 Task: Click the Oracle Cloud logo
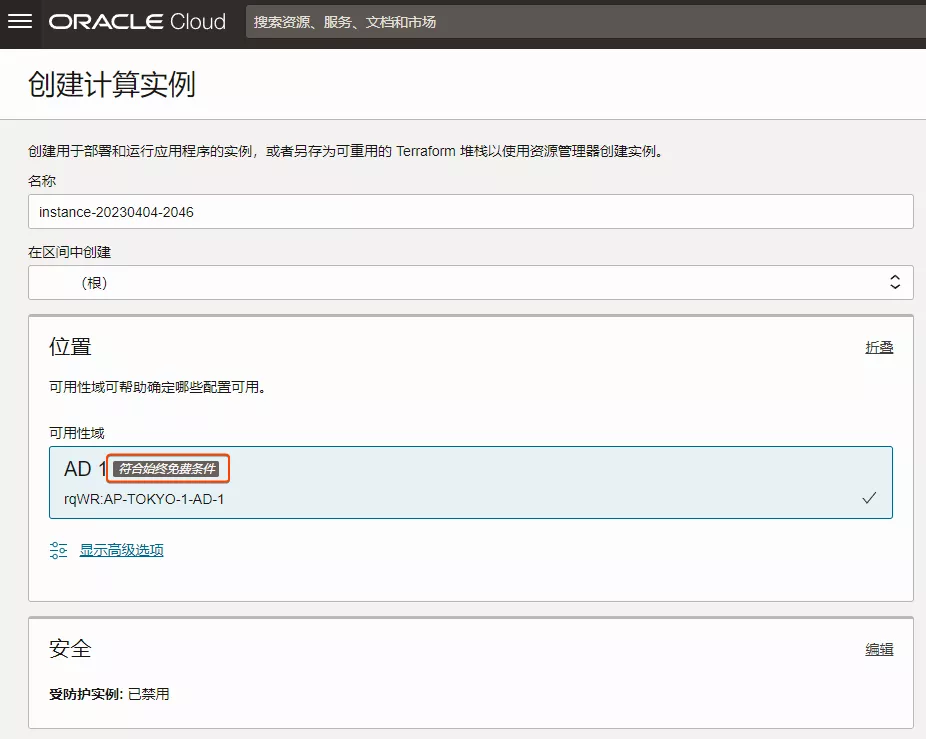click(x=137, y=22)
